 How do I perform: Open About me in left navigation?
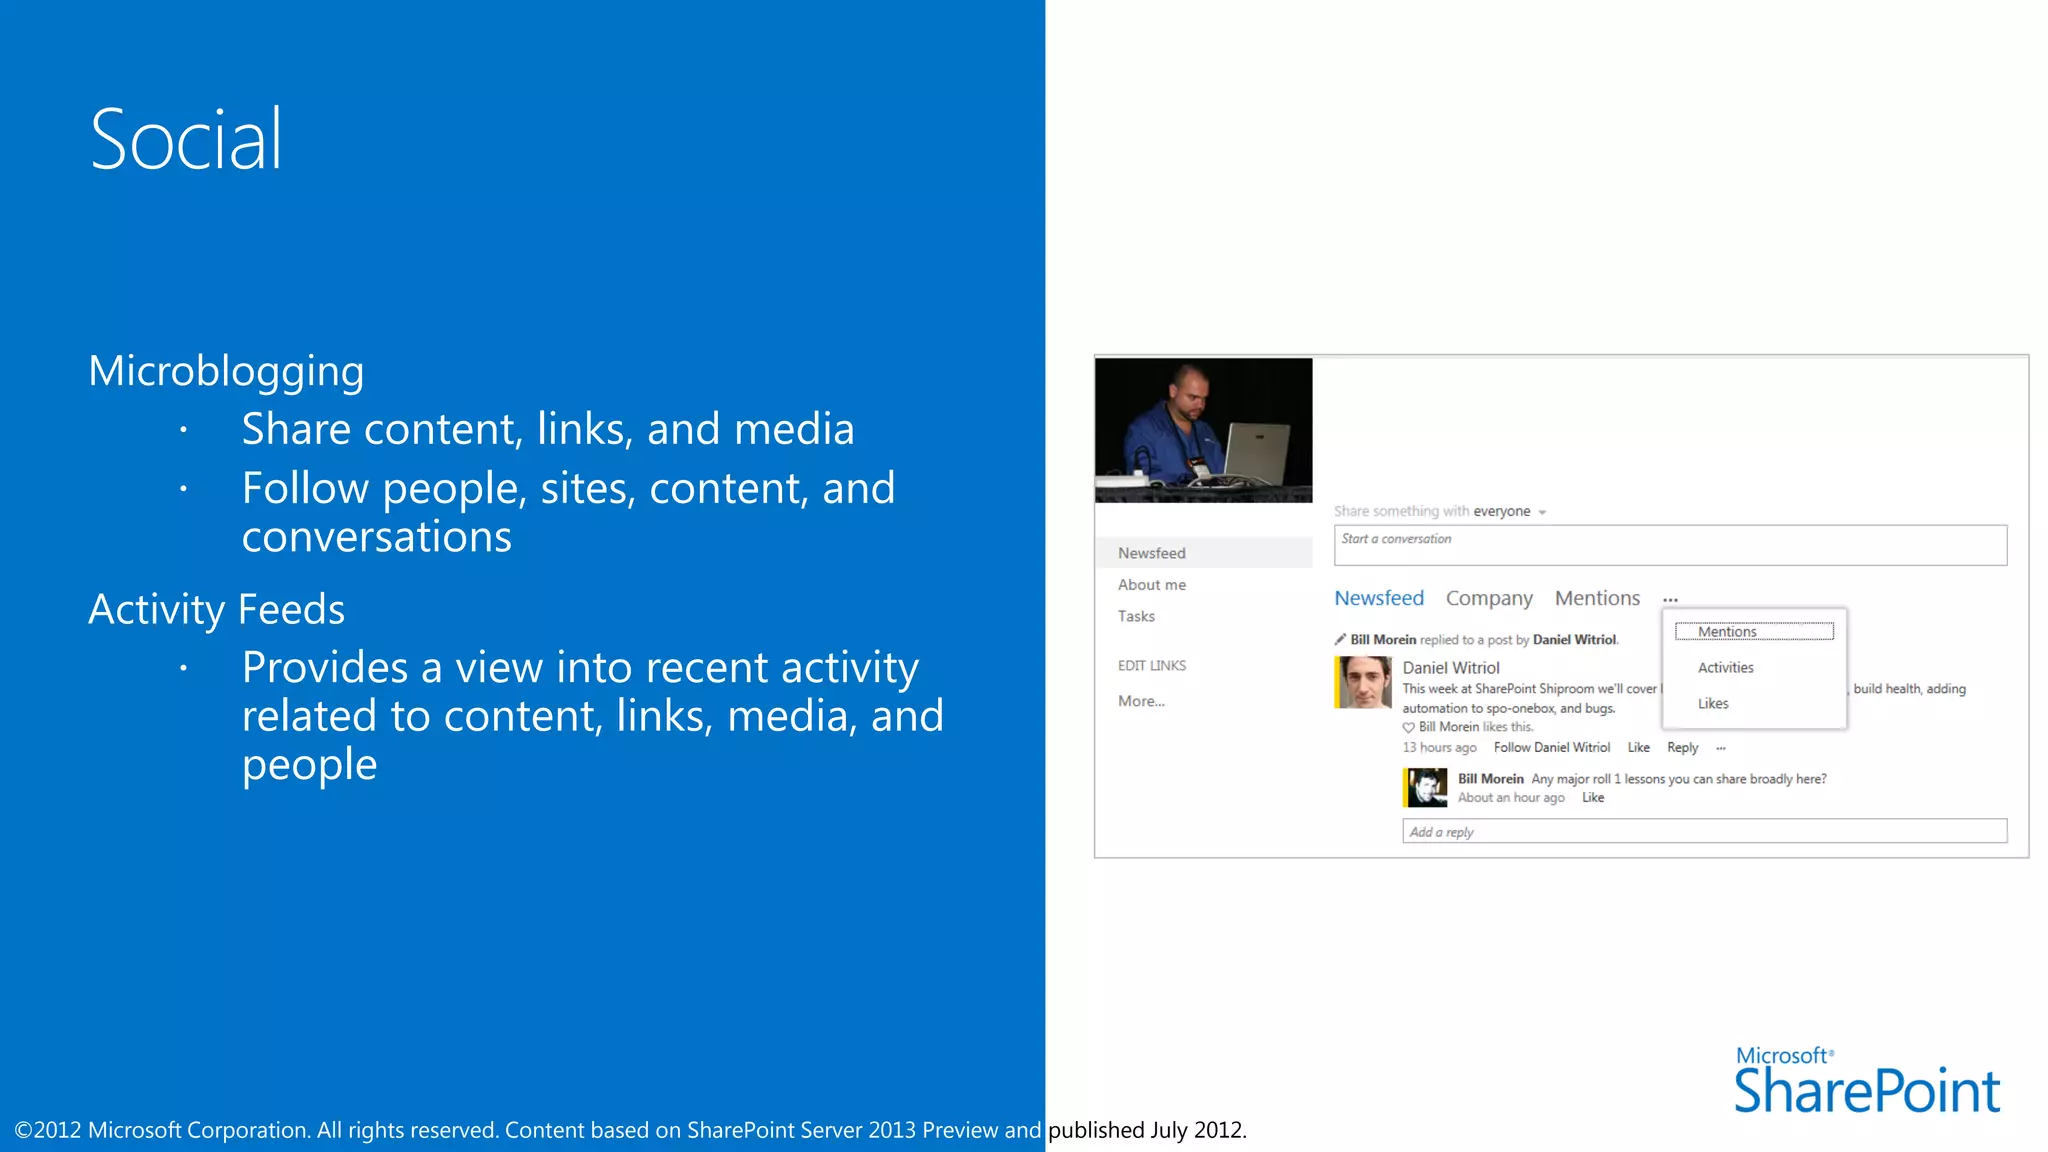pyautogui.click(x=1152, y=585)
